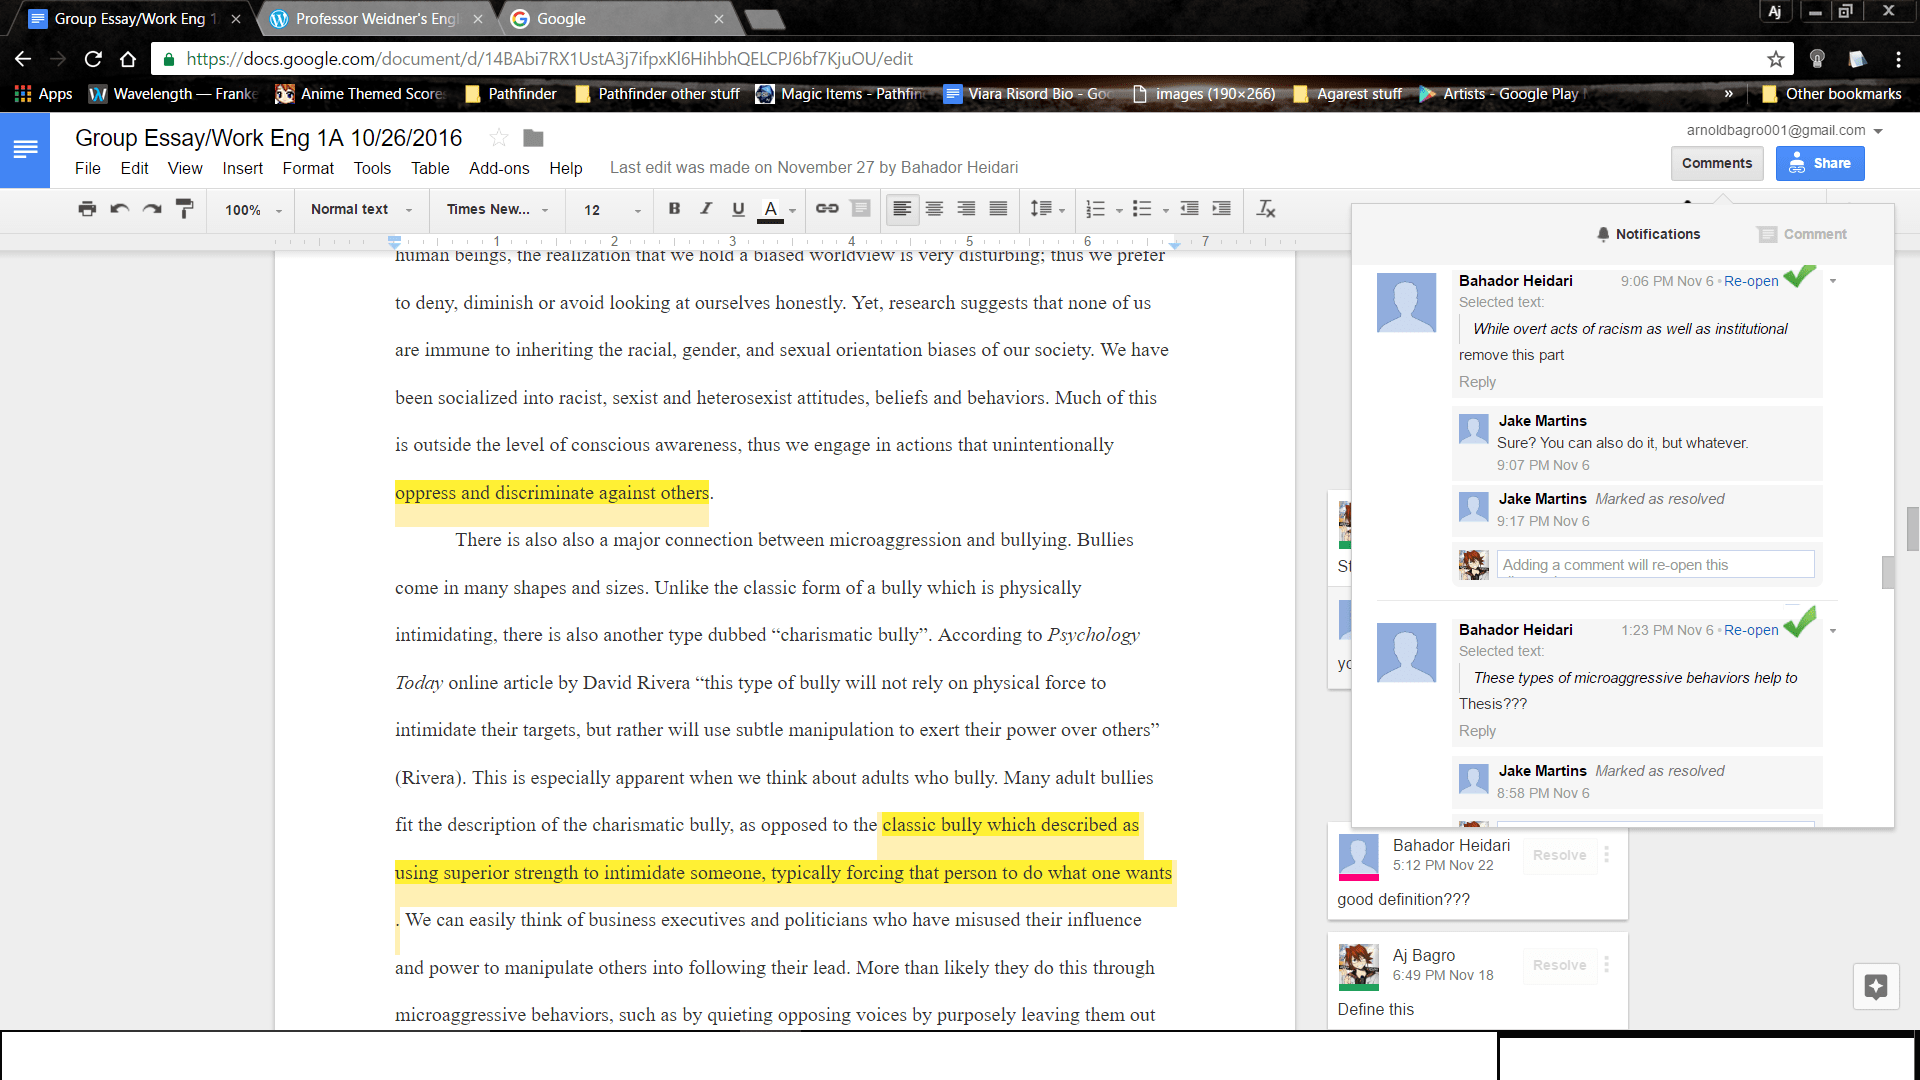Open the Format menu

coord(307,168)
